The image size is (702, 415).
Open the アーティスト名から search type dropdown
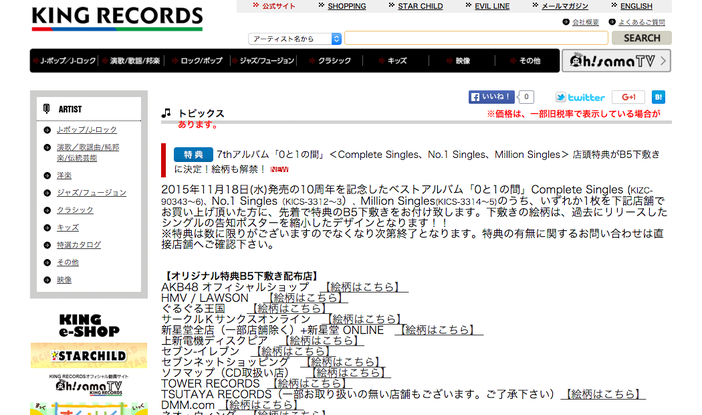295,39
